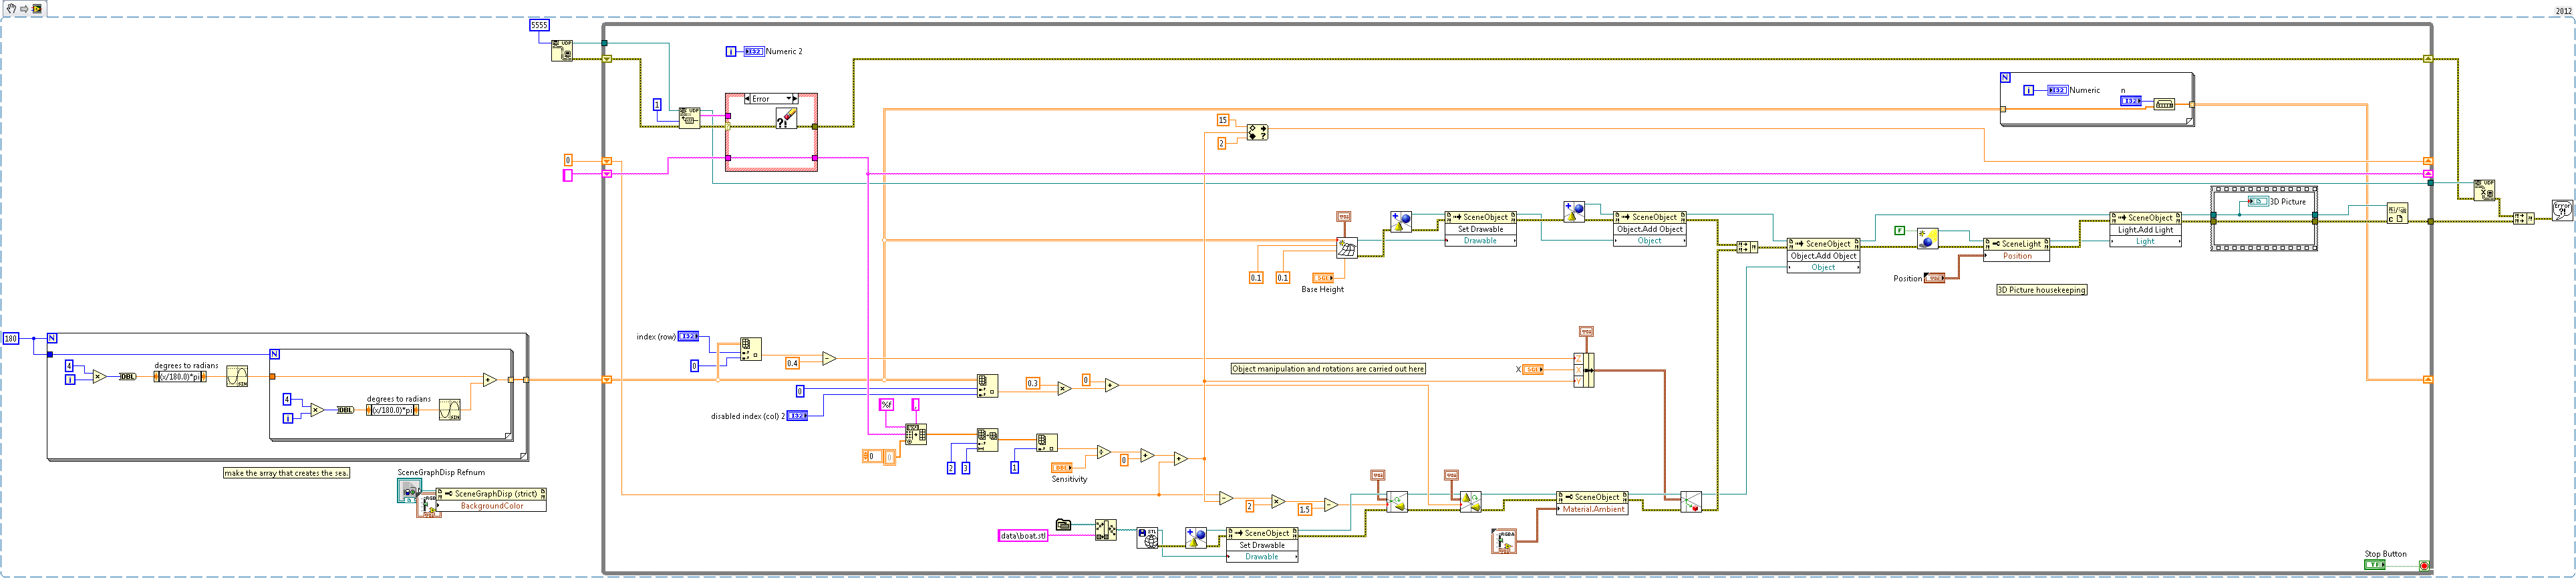This screenshot has width=2576, height=578.
Task: Select the Clear Errors eraser icon
Action: pyautogui.click(x=786, y=118)
